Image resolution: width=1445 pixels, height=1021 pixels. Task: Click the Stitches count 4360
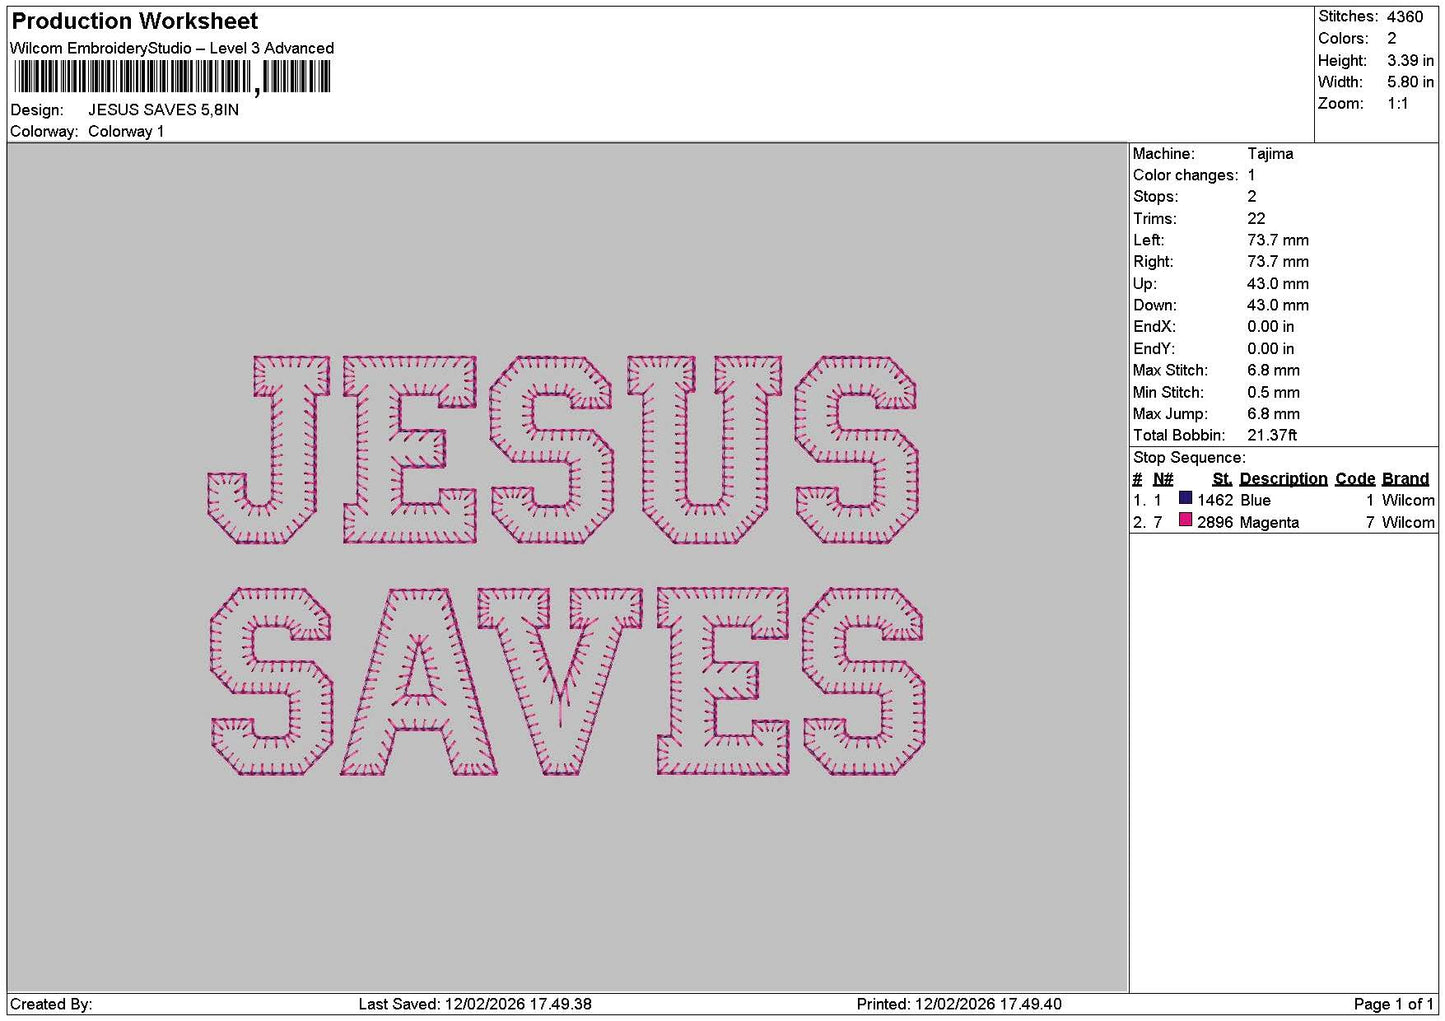pyautogui.click(x=1404, y=17)
